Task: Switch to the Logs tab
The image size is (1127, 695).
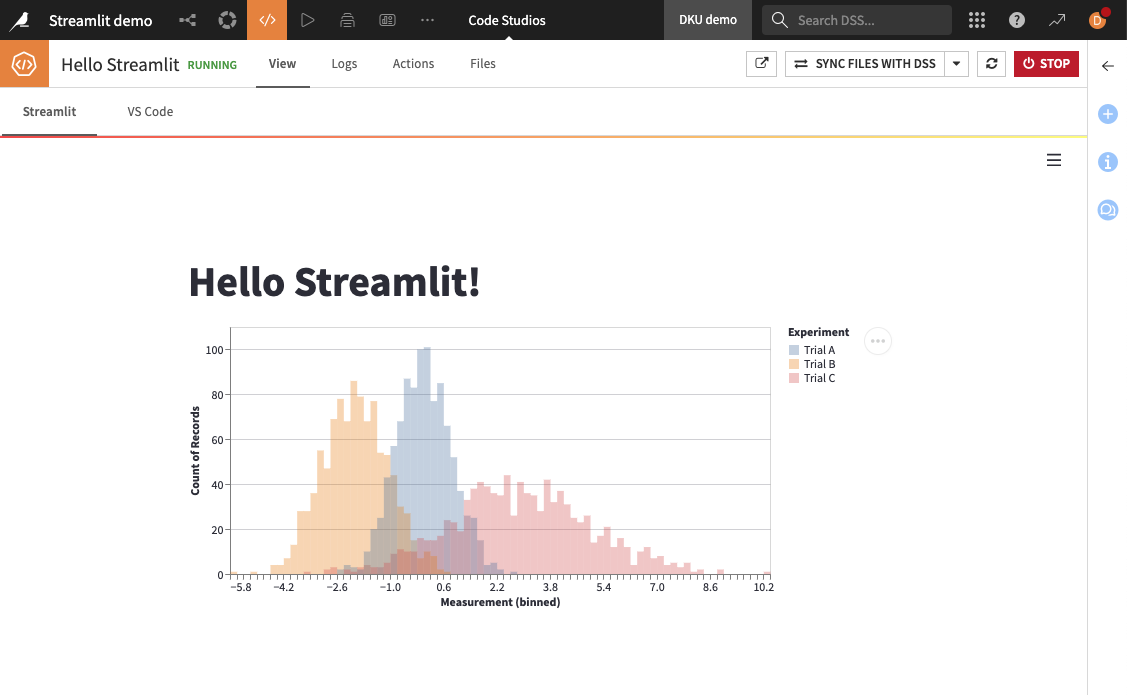Action: [344, 63]
